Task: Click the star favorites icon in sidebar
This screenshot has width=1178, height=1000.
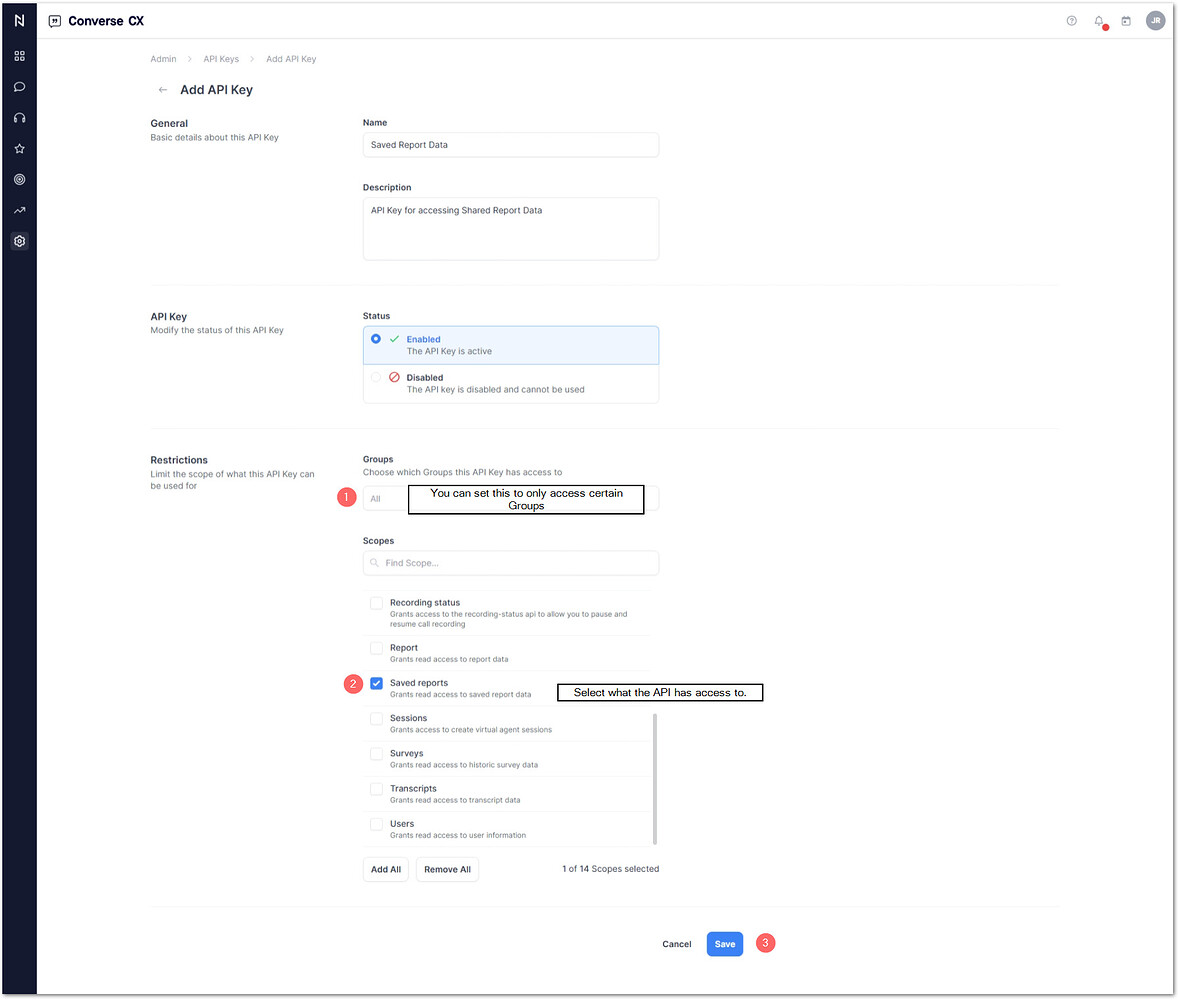Action: pyautogui.click(x=19, y=148)
